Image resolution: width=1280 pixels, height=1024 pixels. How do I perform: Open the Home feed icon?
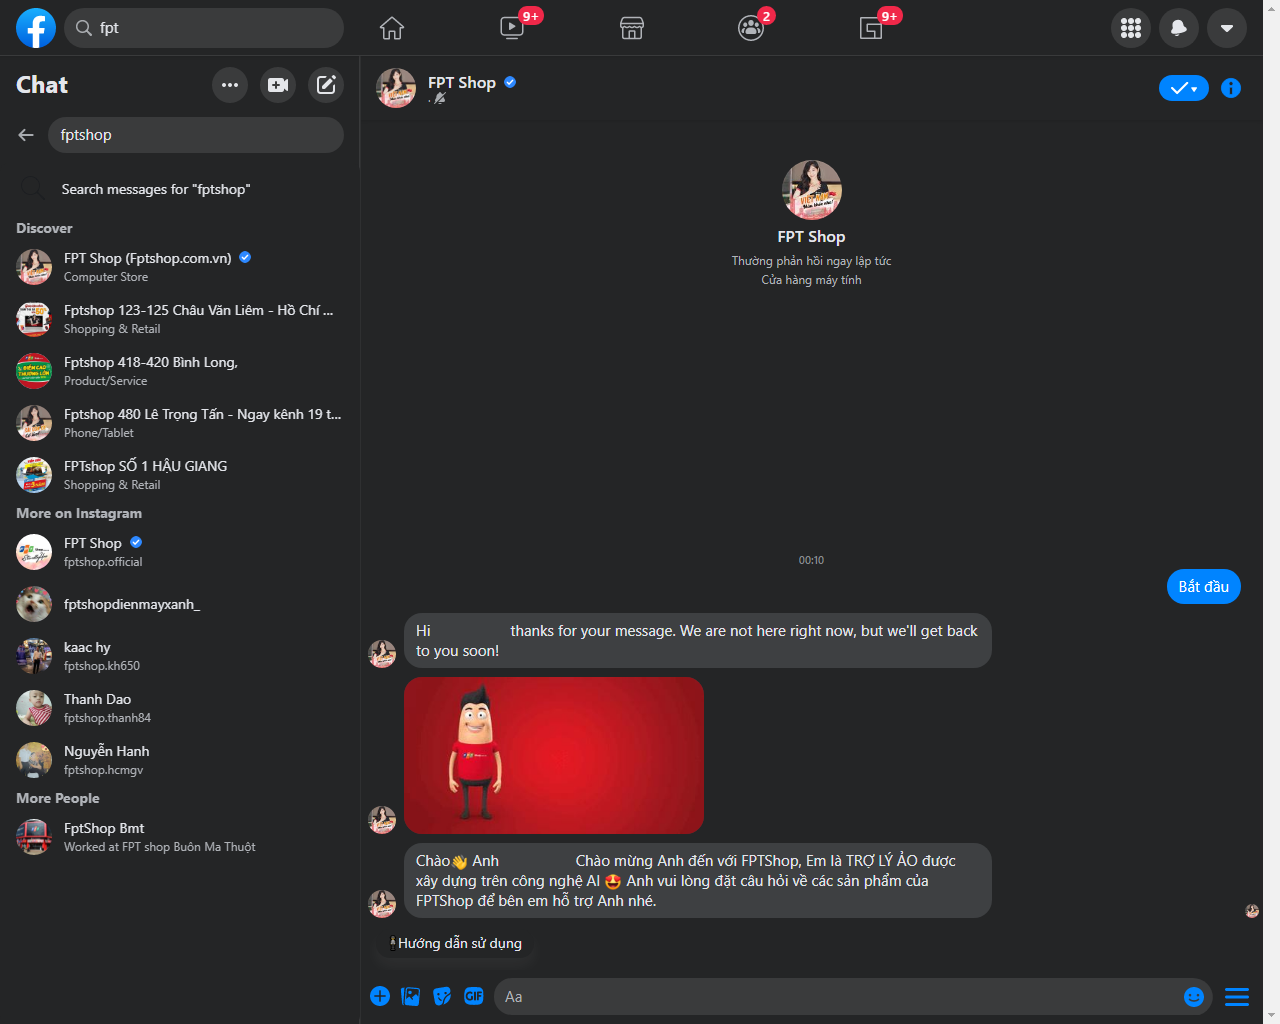(392, 28)
